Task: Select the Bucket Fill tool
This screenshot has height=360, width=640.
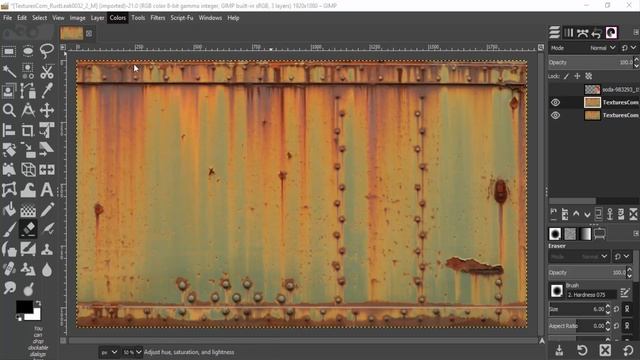Action: [x=9, y=210]
